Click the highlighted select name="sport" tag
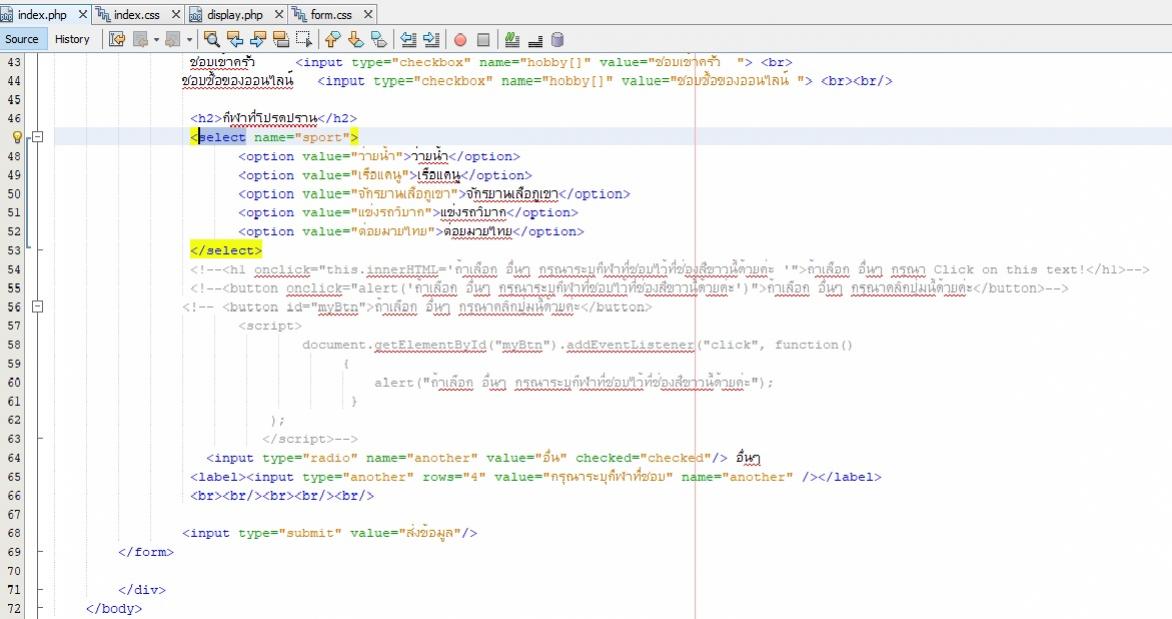Screen dimensions: 1172x619 click(274, 137)
